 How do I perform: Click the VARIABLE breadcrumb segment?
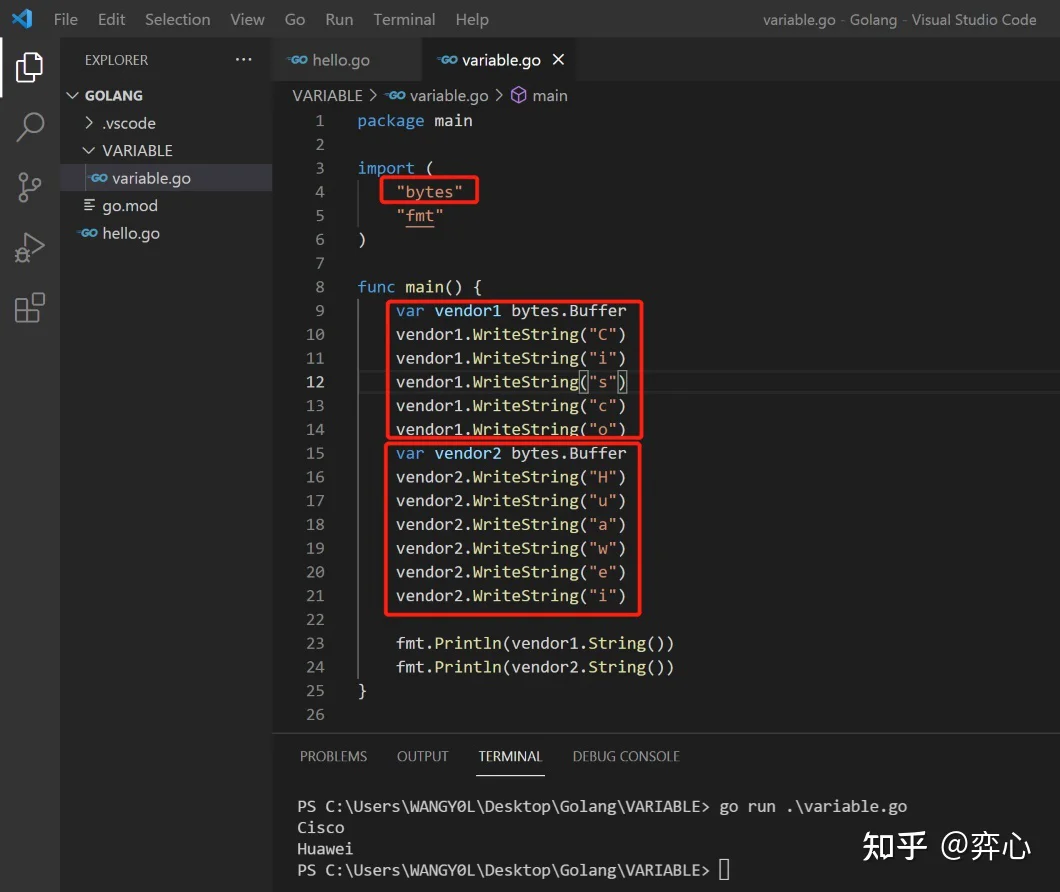pyautogui.click(x=327, y=95)
